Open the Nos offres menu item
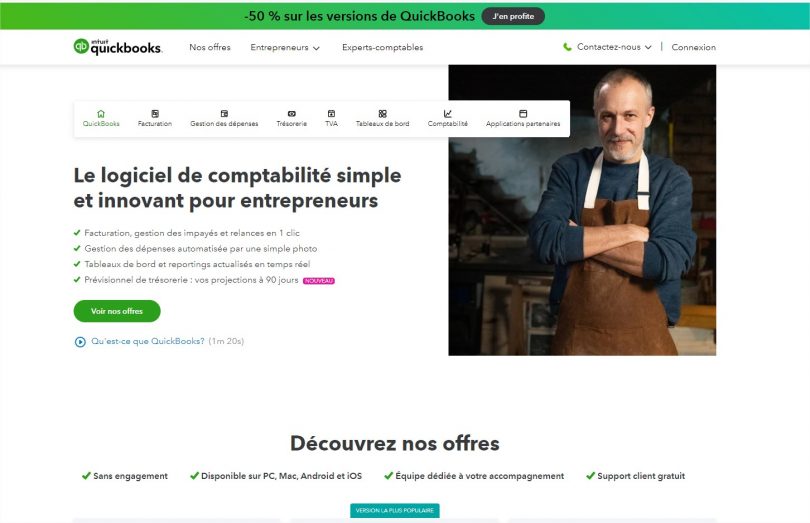 210,47
